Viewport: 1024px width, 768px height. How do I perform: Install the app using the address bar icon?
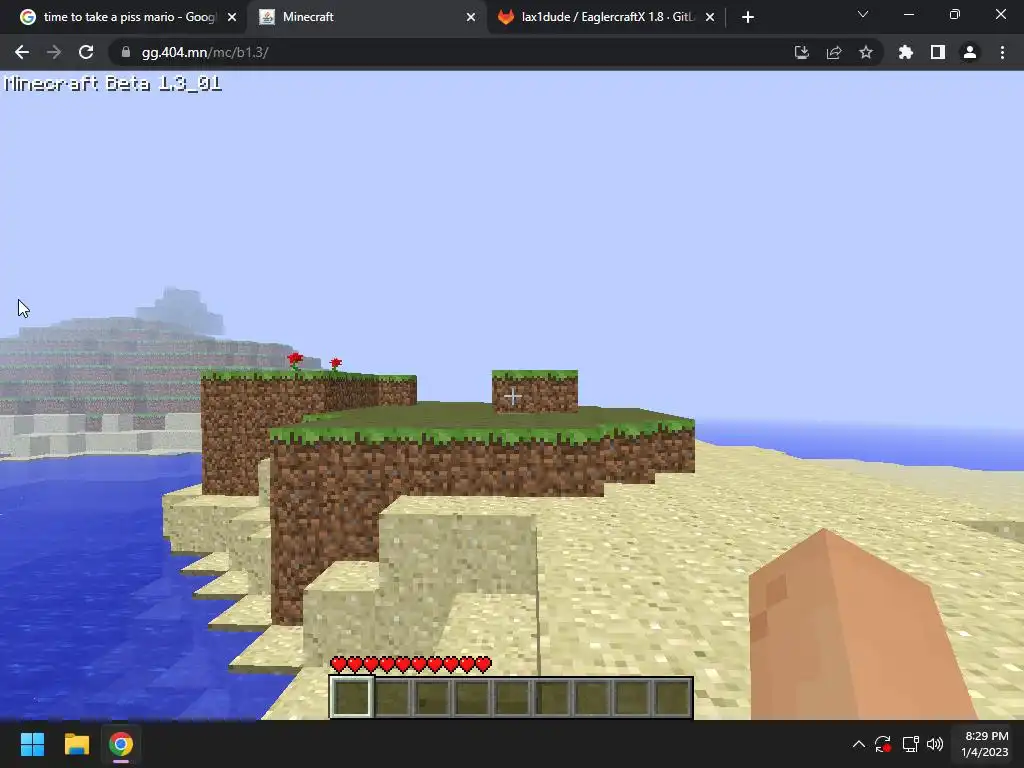pos(801,52)
